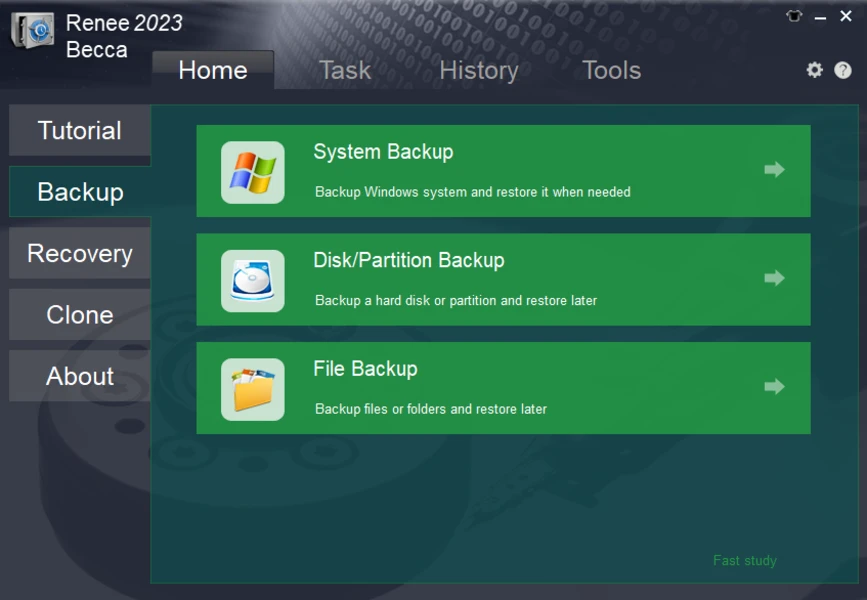The height and width of the screenshot is (600, 867).
Task: Minimize the Renee Becca window
Action: (x=821, y=18)
